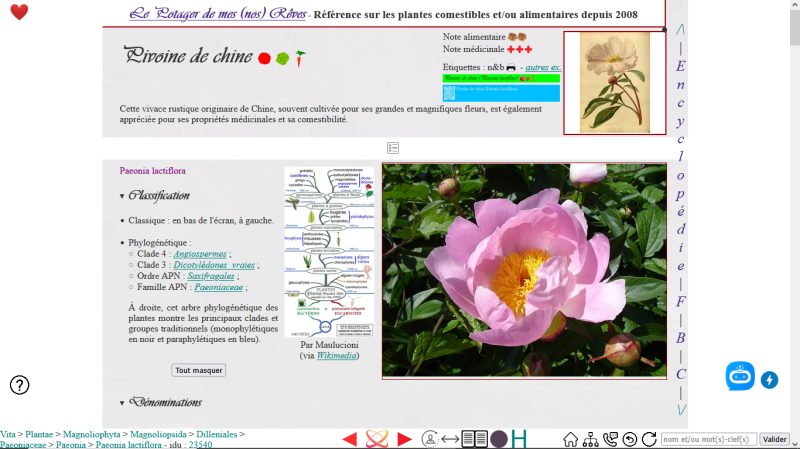The height and width of the screenshot is (449, 800).
Task: Click Paeonia genus in the breadcrumb
Action: [71, 445]
